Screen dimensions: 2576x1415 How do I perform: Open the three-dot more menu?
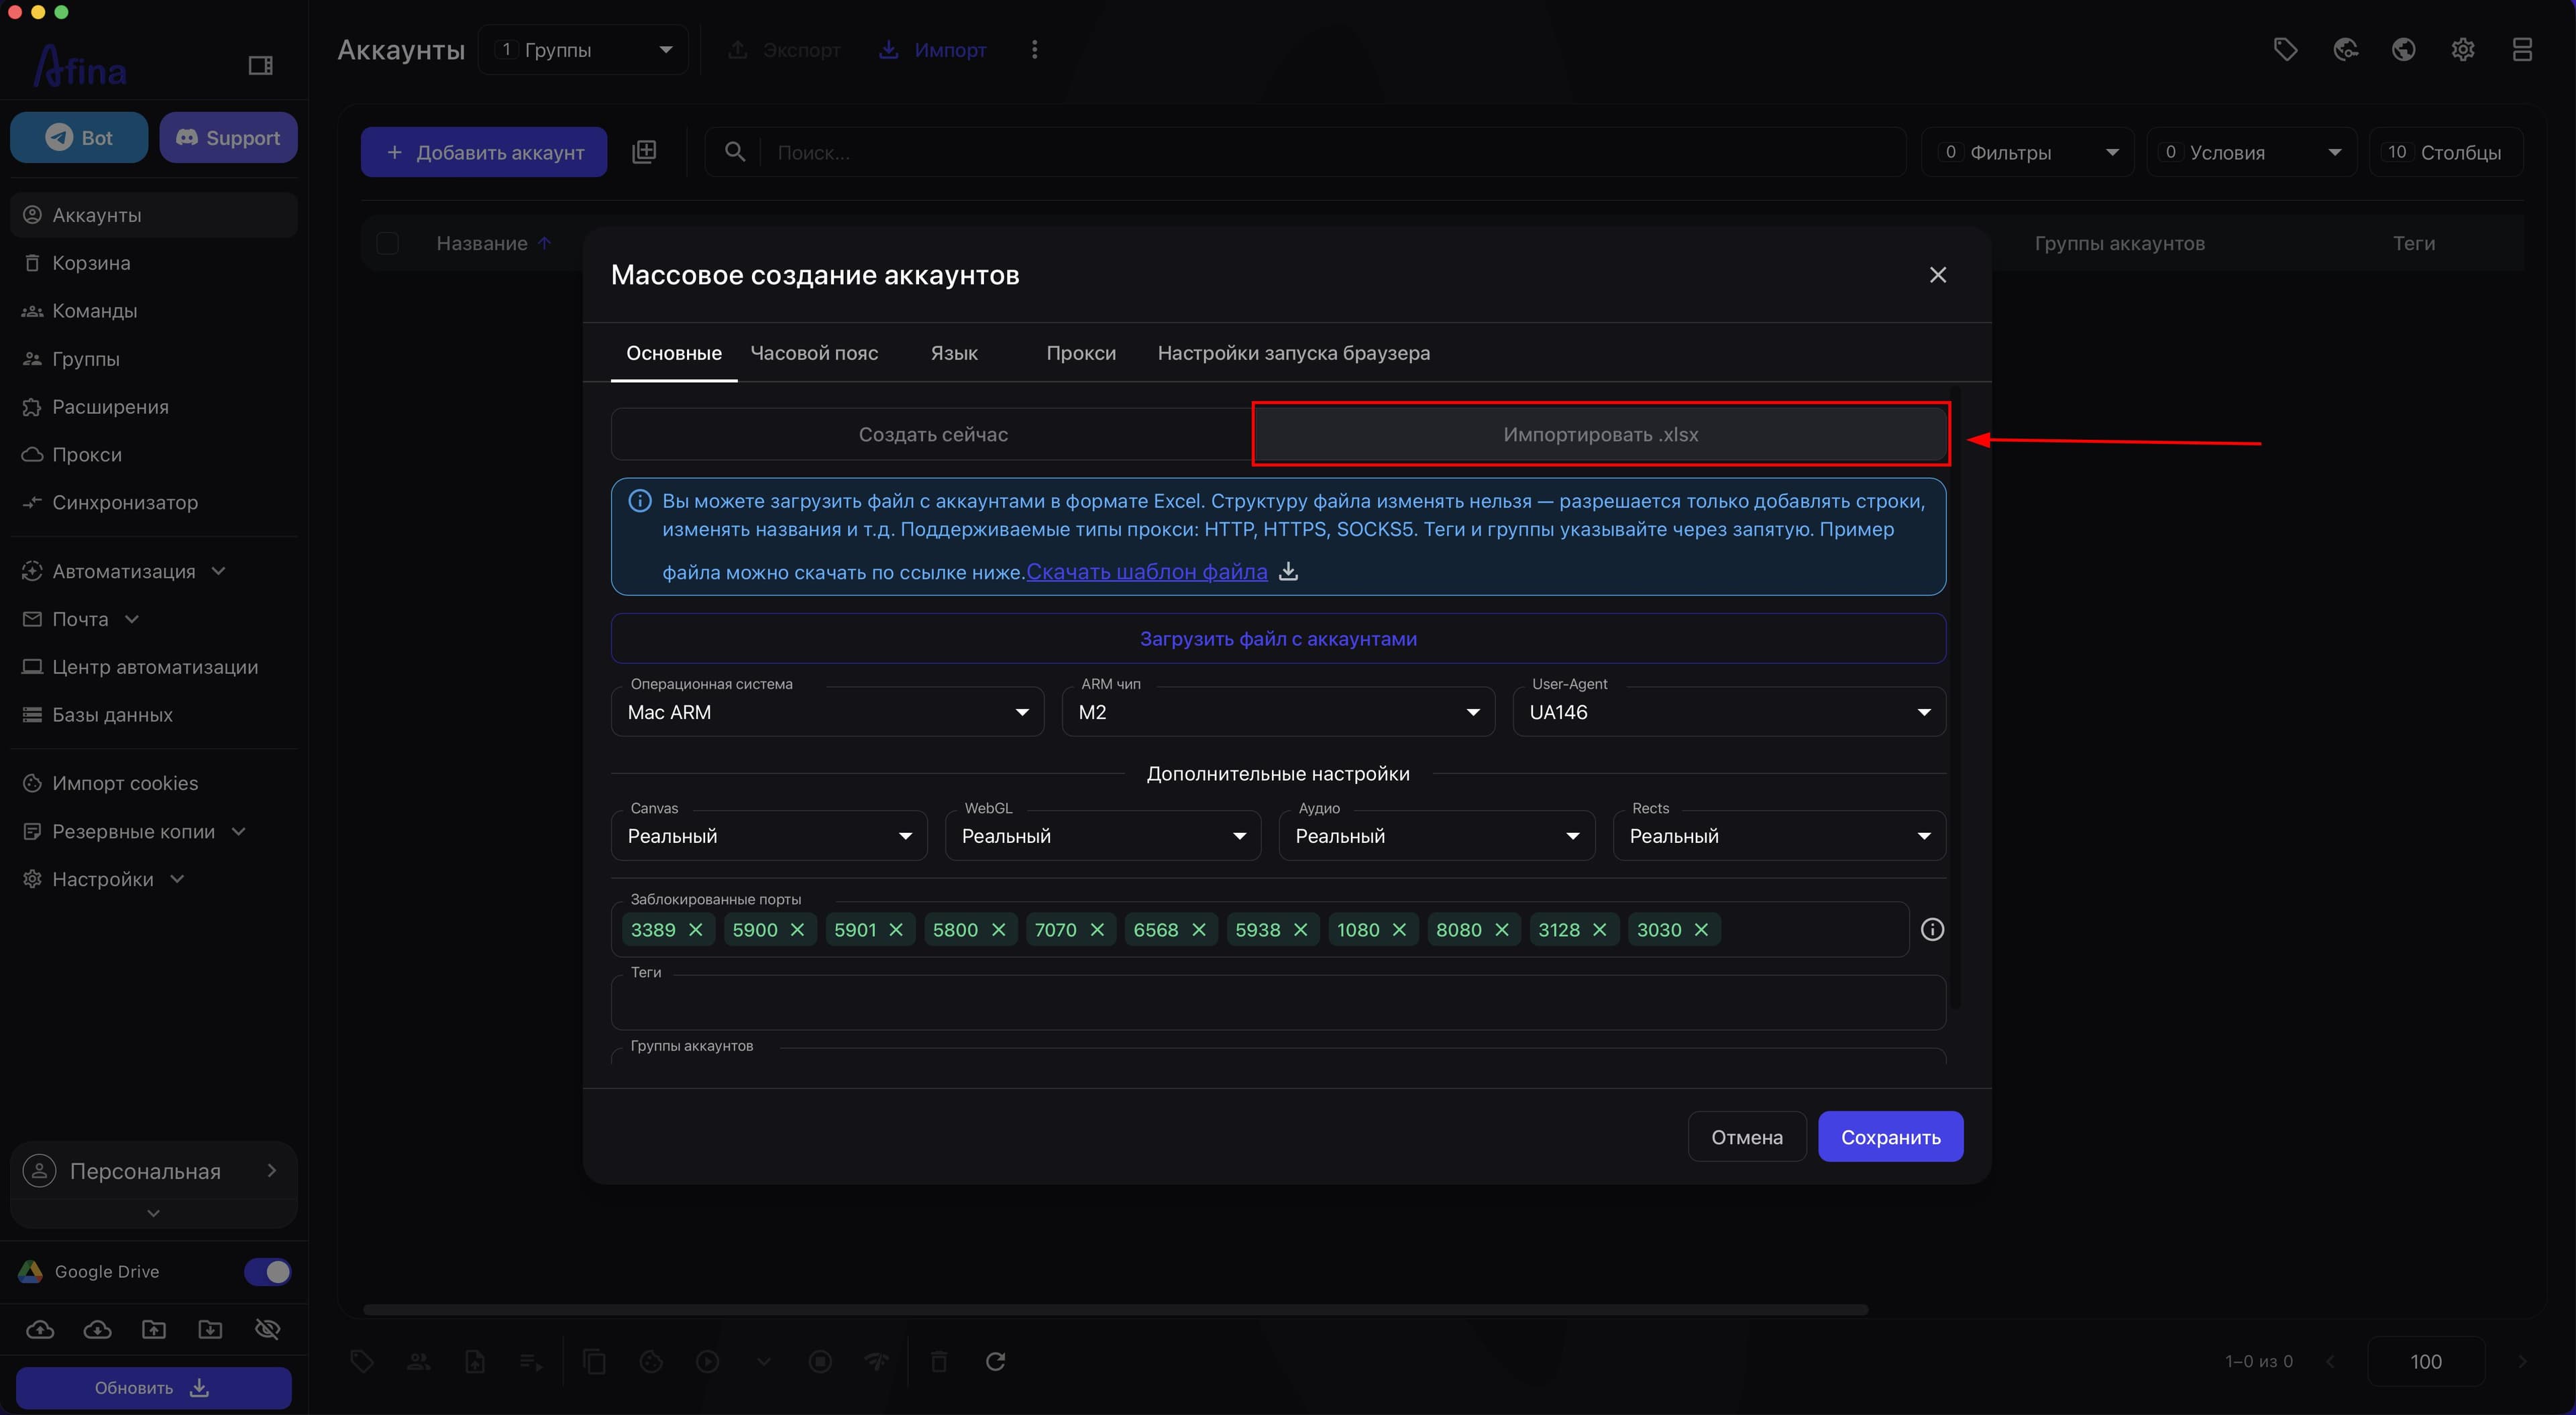(x=1034, y=50)
